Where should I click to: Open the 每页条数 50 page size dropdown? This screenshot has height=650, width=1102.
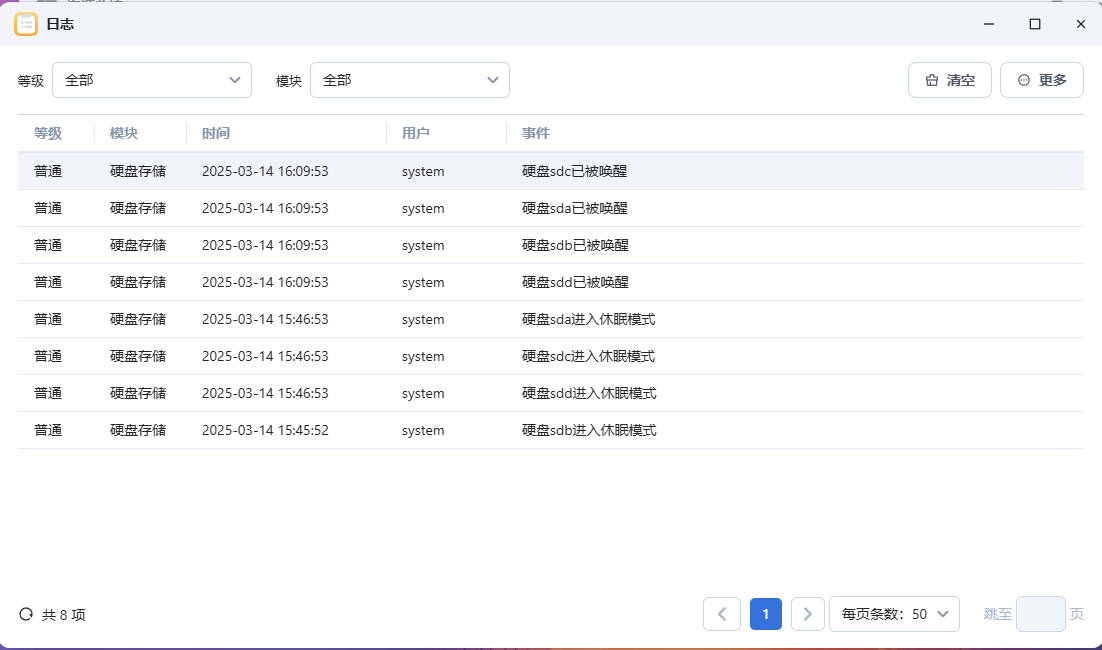[x=894, y=614]
